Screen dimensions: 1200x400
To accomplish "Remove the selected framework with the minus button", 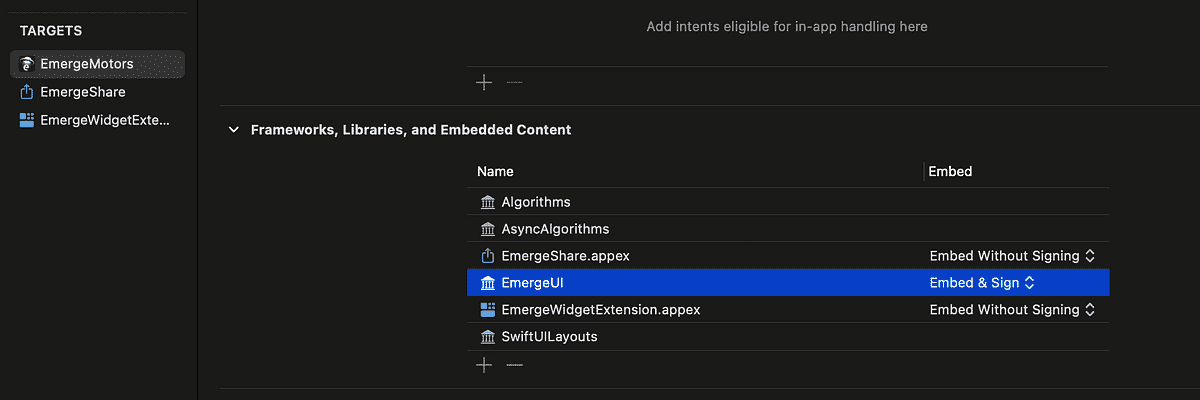I will (514, 365).
